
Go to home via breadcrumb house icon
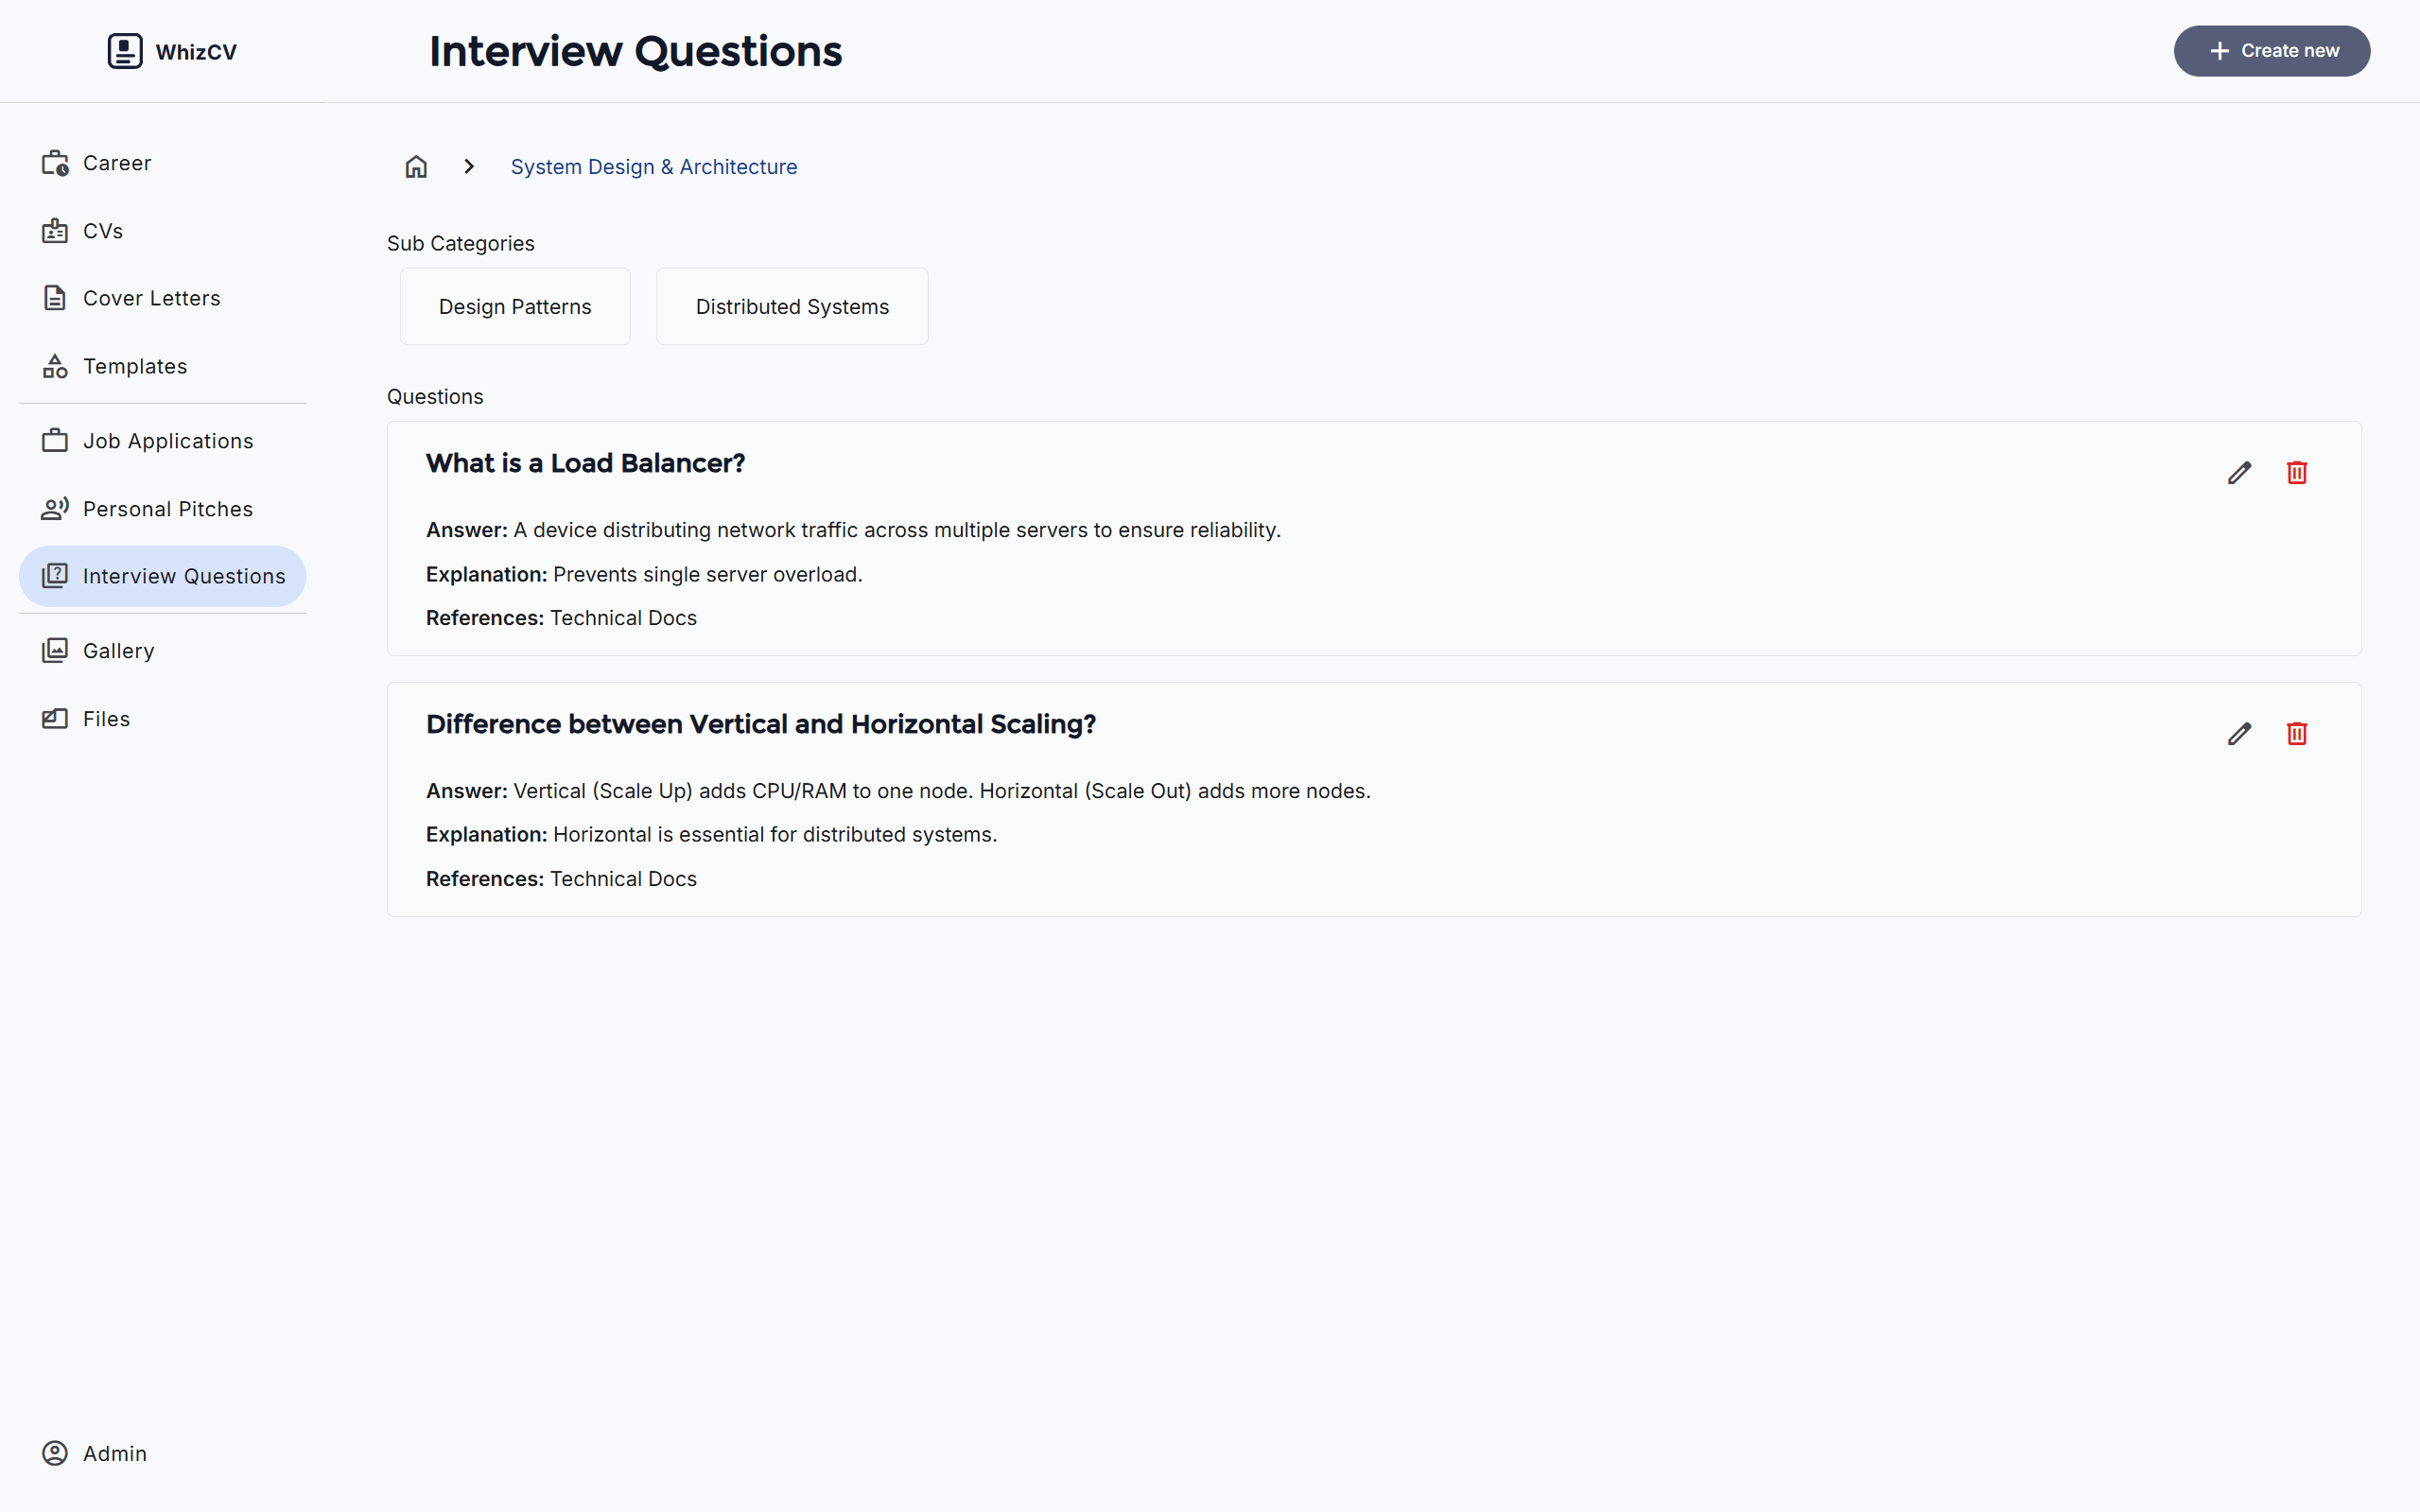(416, 167)
